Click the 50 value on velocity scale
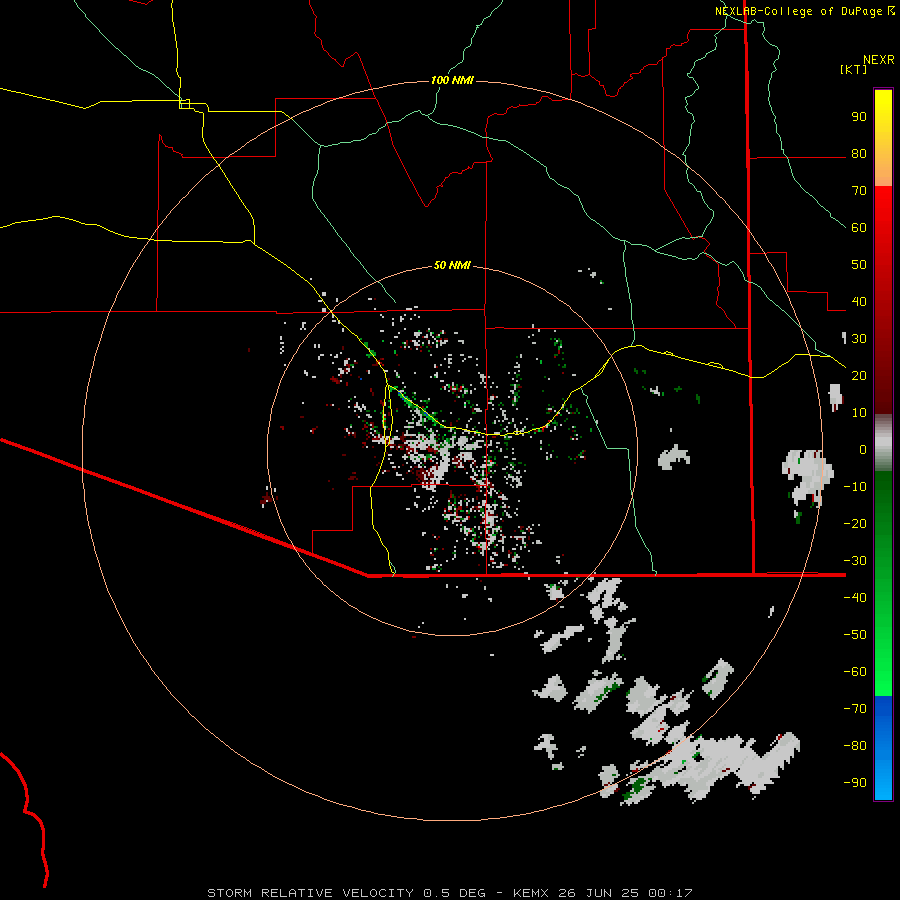 pyautogui.click(x=859, y=265)
